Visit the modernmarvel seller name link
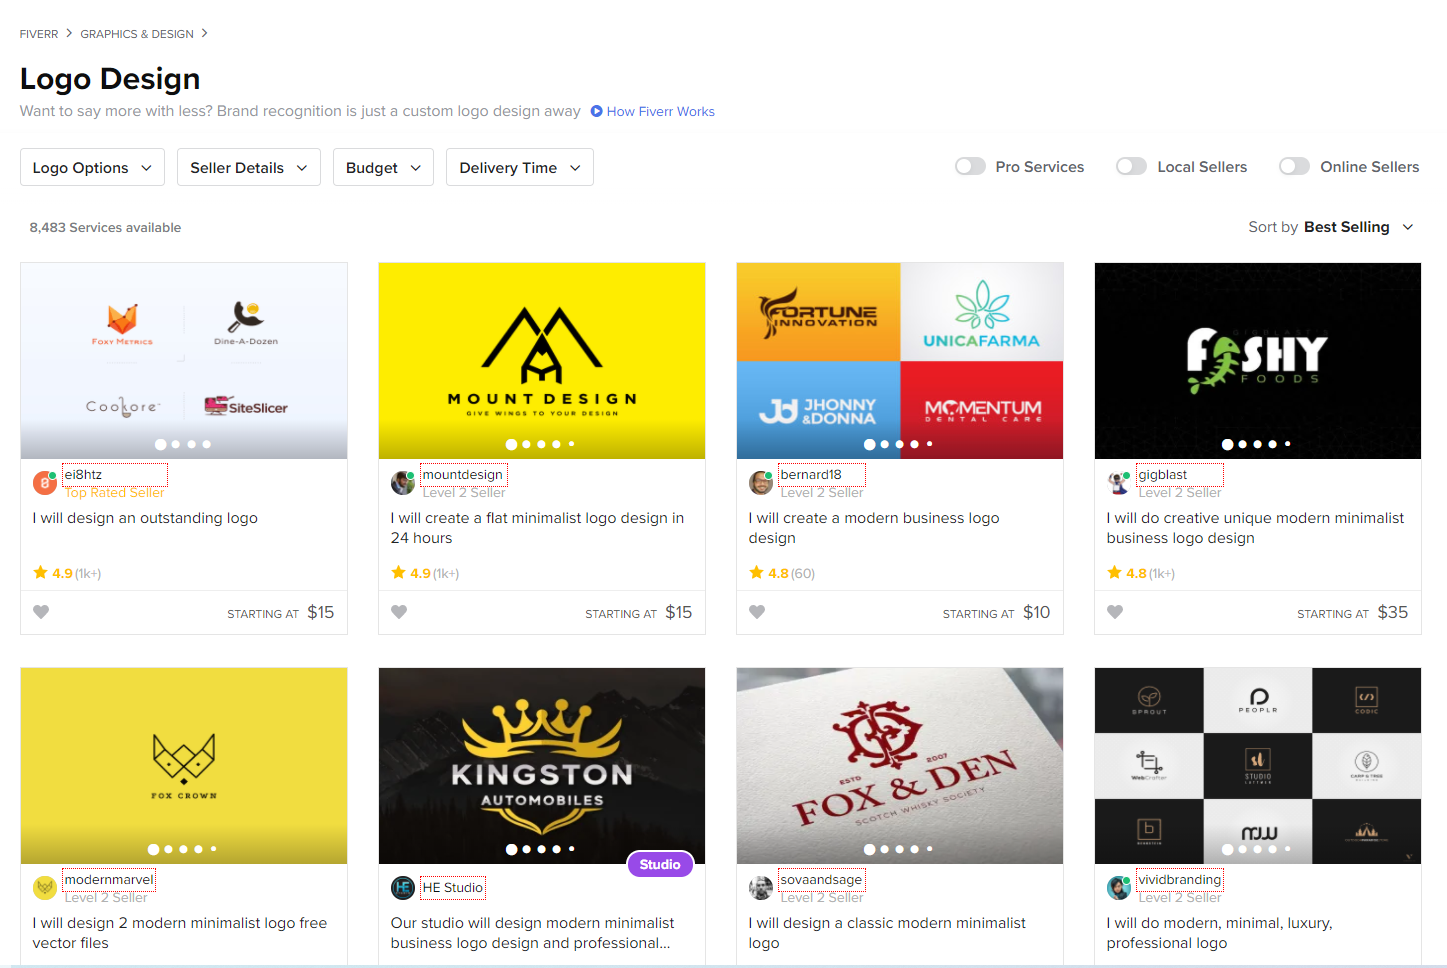This screenshot has width=1447, height=968. pos(109,880)
